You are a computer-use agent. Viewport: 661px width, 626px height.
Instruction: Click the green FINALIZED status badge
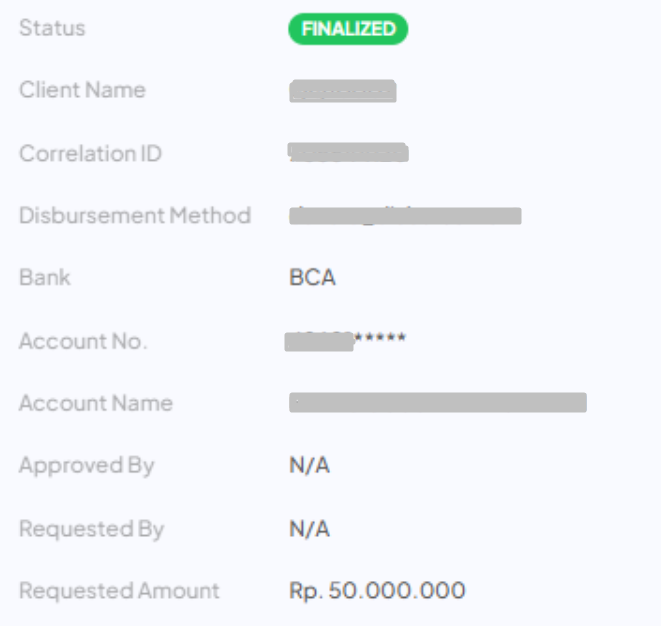tap(348, 29)
